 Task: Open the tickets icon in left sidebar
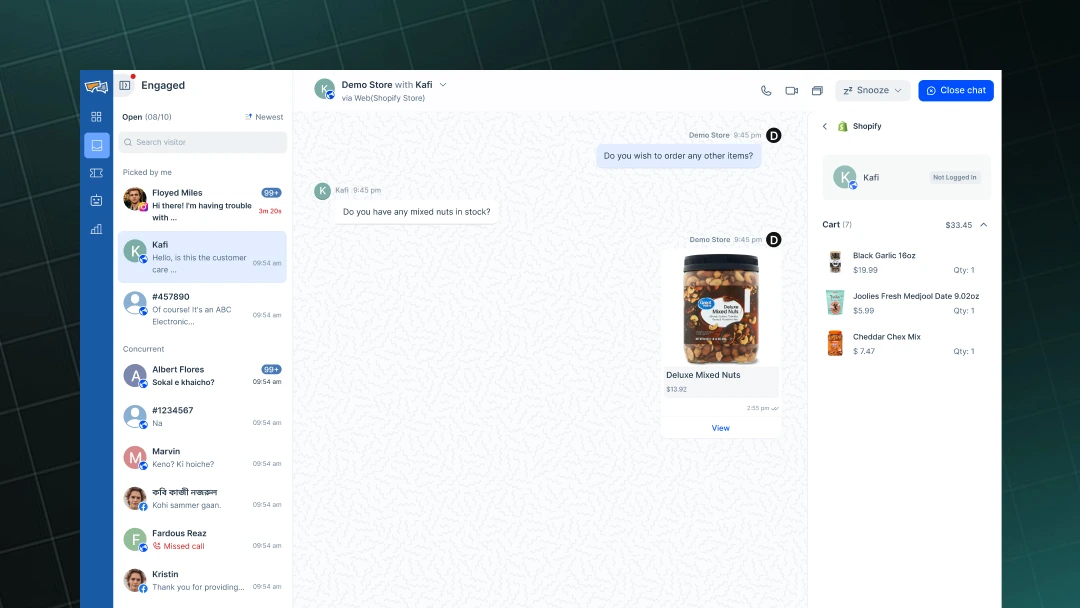(96, 173)
